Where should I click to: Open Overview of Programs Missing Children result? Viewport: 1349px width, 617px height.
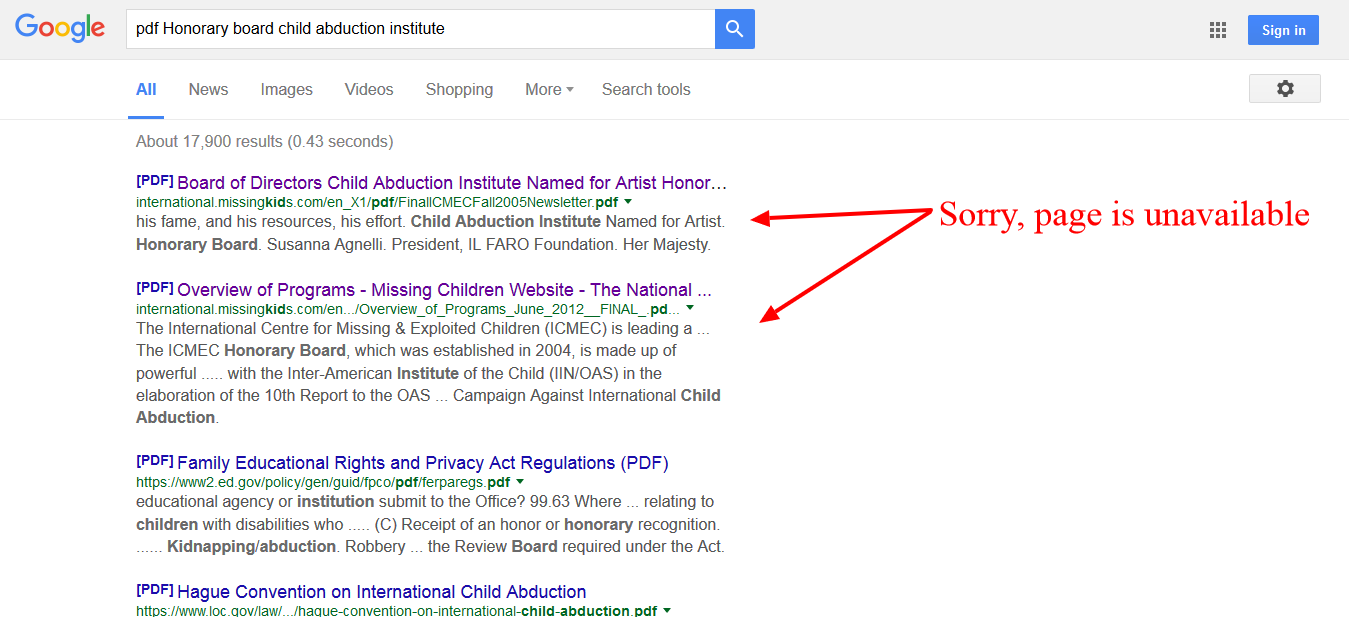[444, 290]
